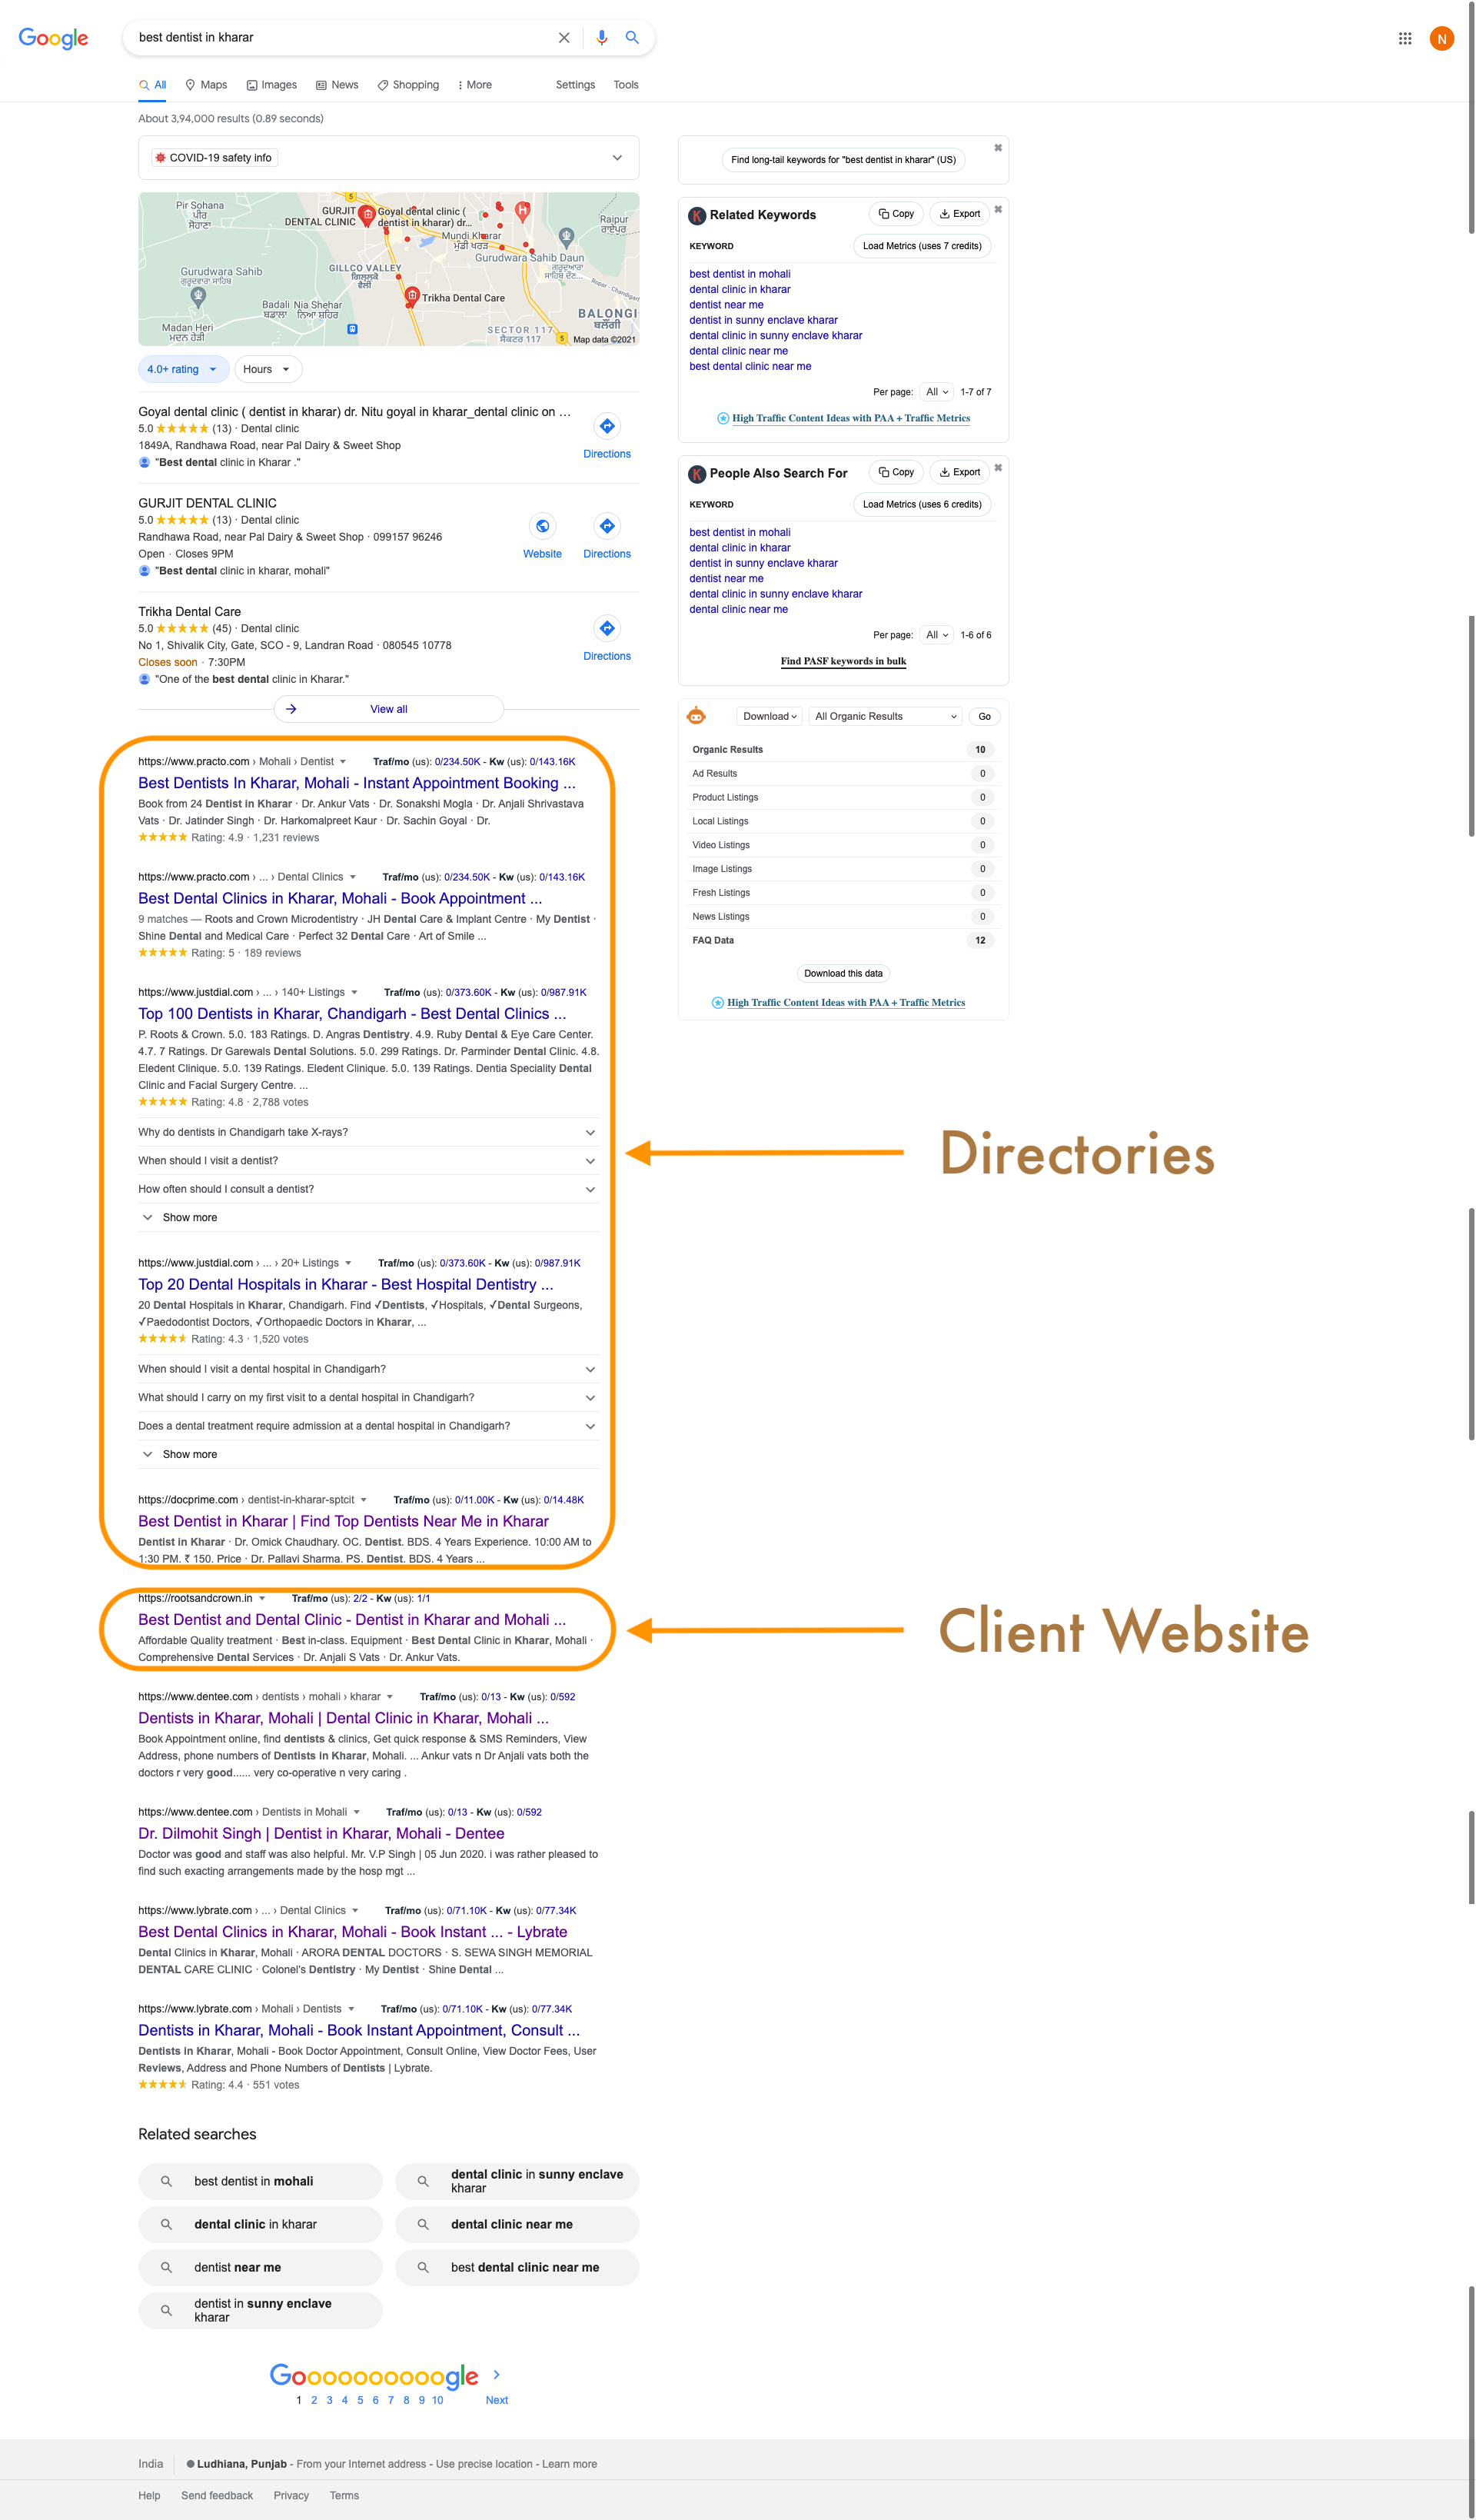The image size is (1476, 2520).
Task: Open the More search menu
Action: [475, 85]
